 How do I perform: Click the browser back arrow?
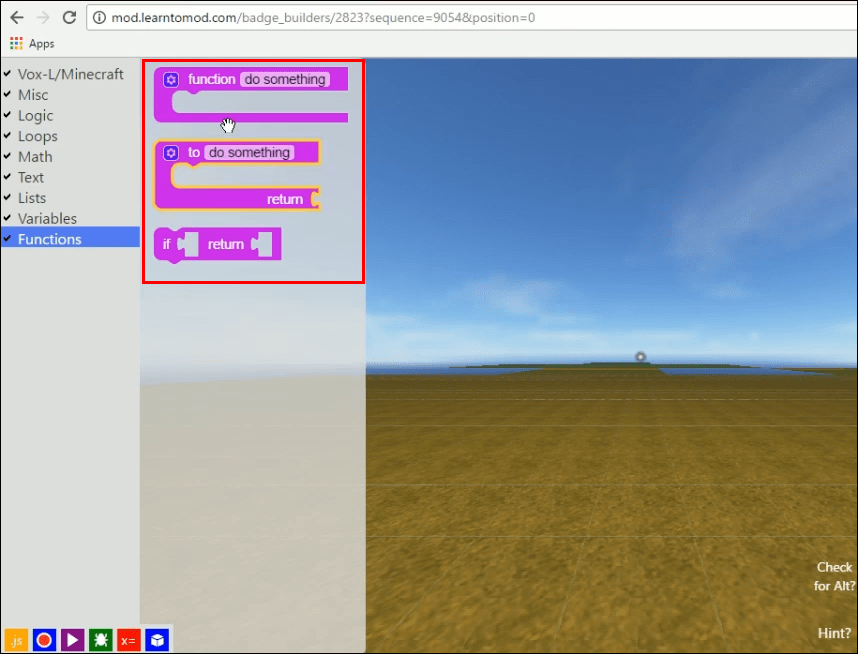tap(17, 18)
